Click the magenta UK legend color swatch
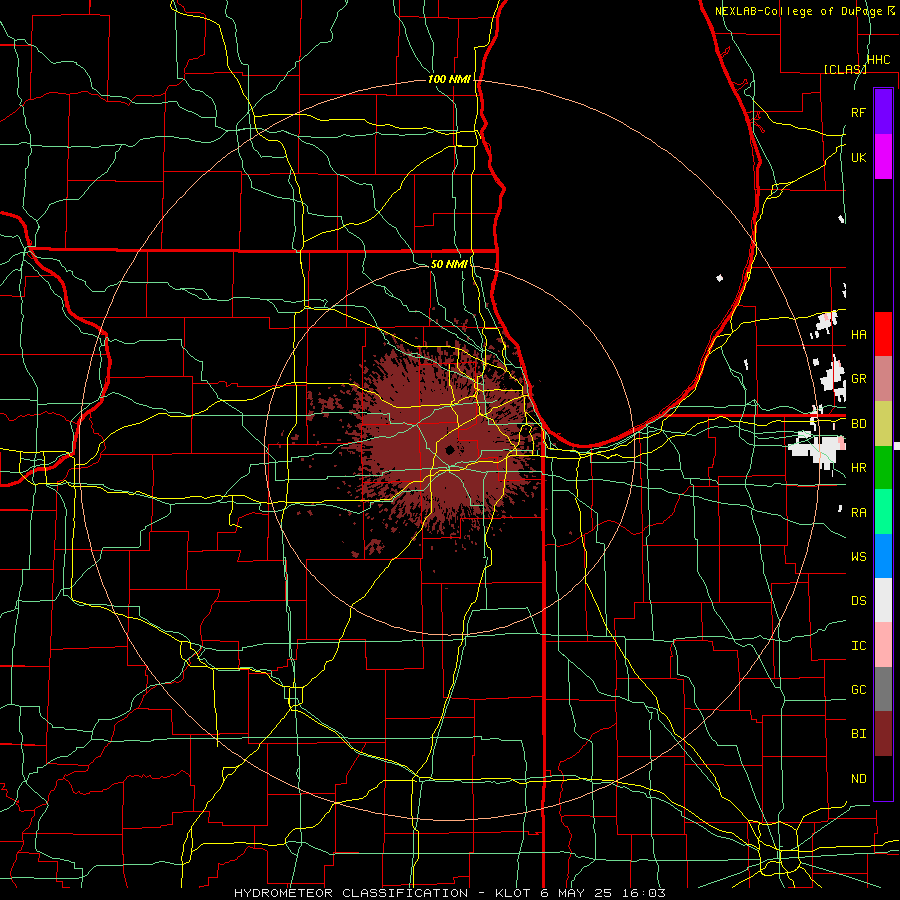The height and width of the screenshot is (900, 900). pos(883,157)
